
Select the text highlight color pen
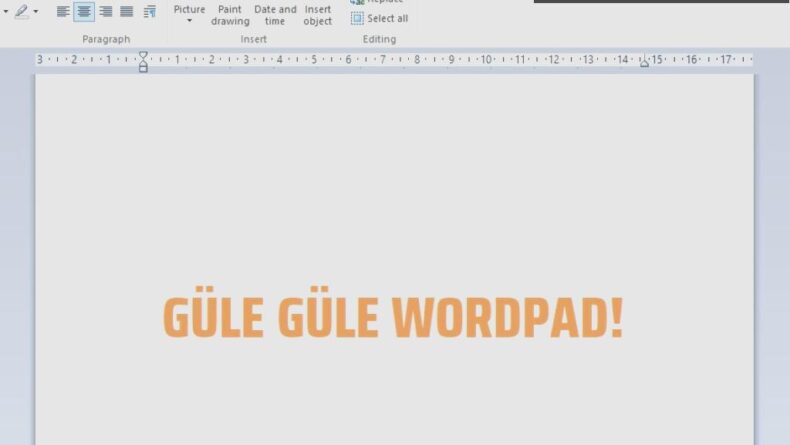[21, 12]
